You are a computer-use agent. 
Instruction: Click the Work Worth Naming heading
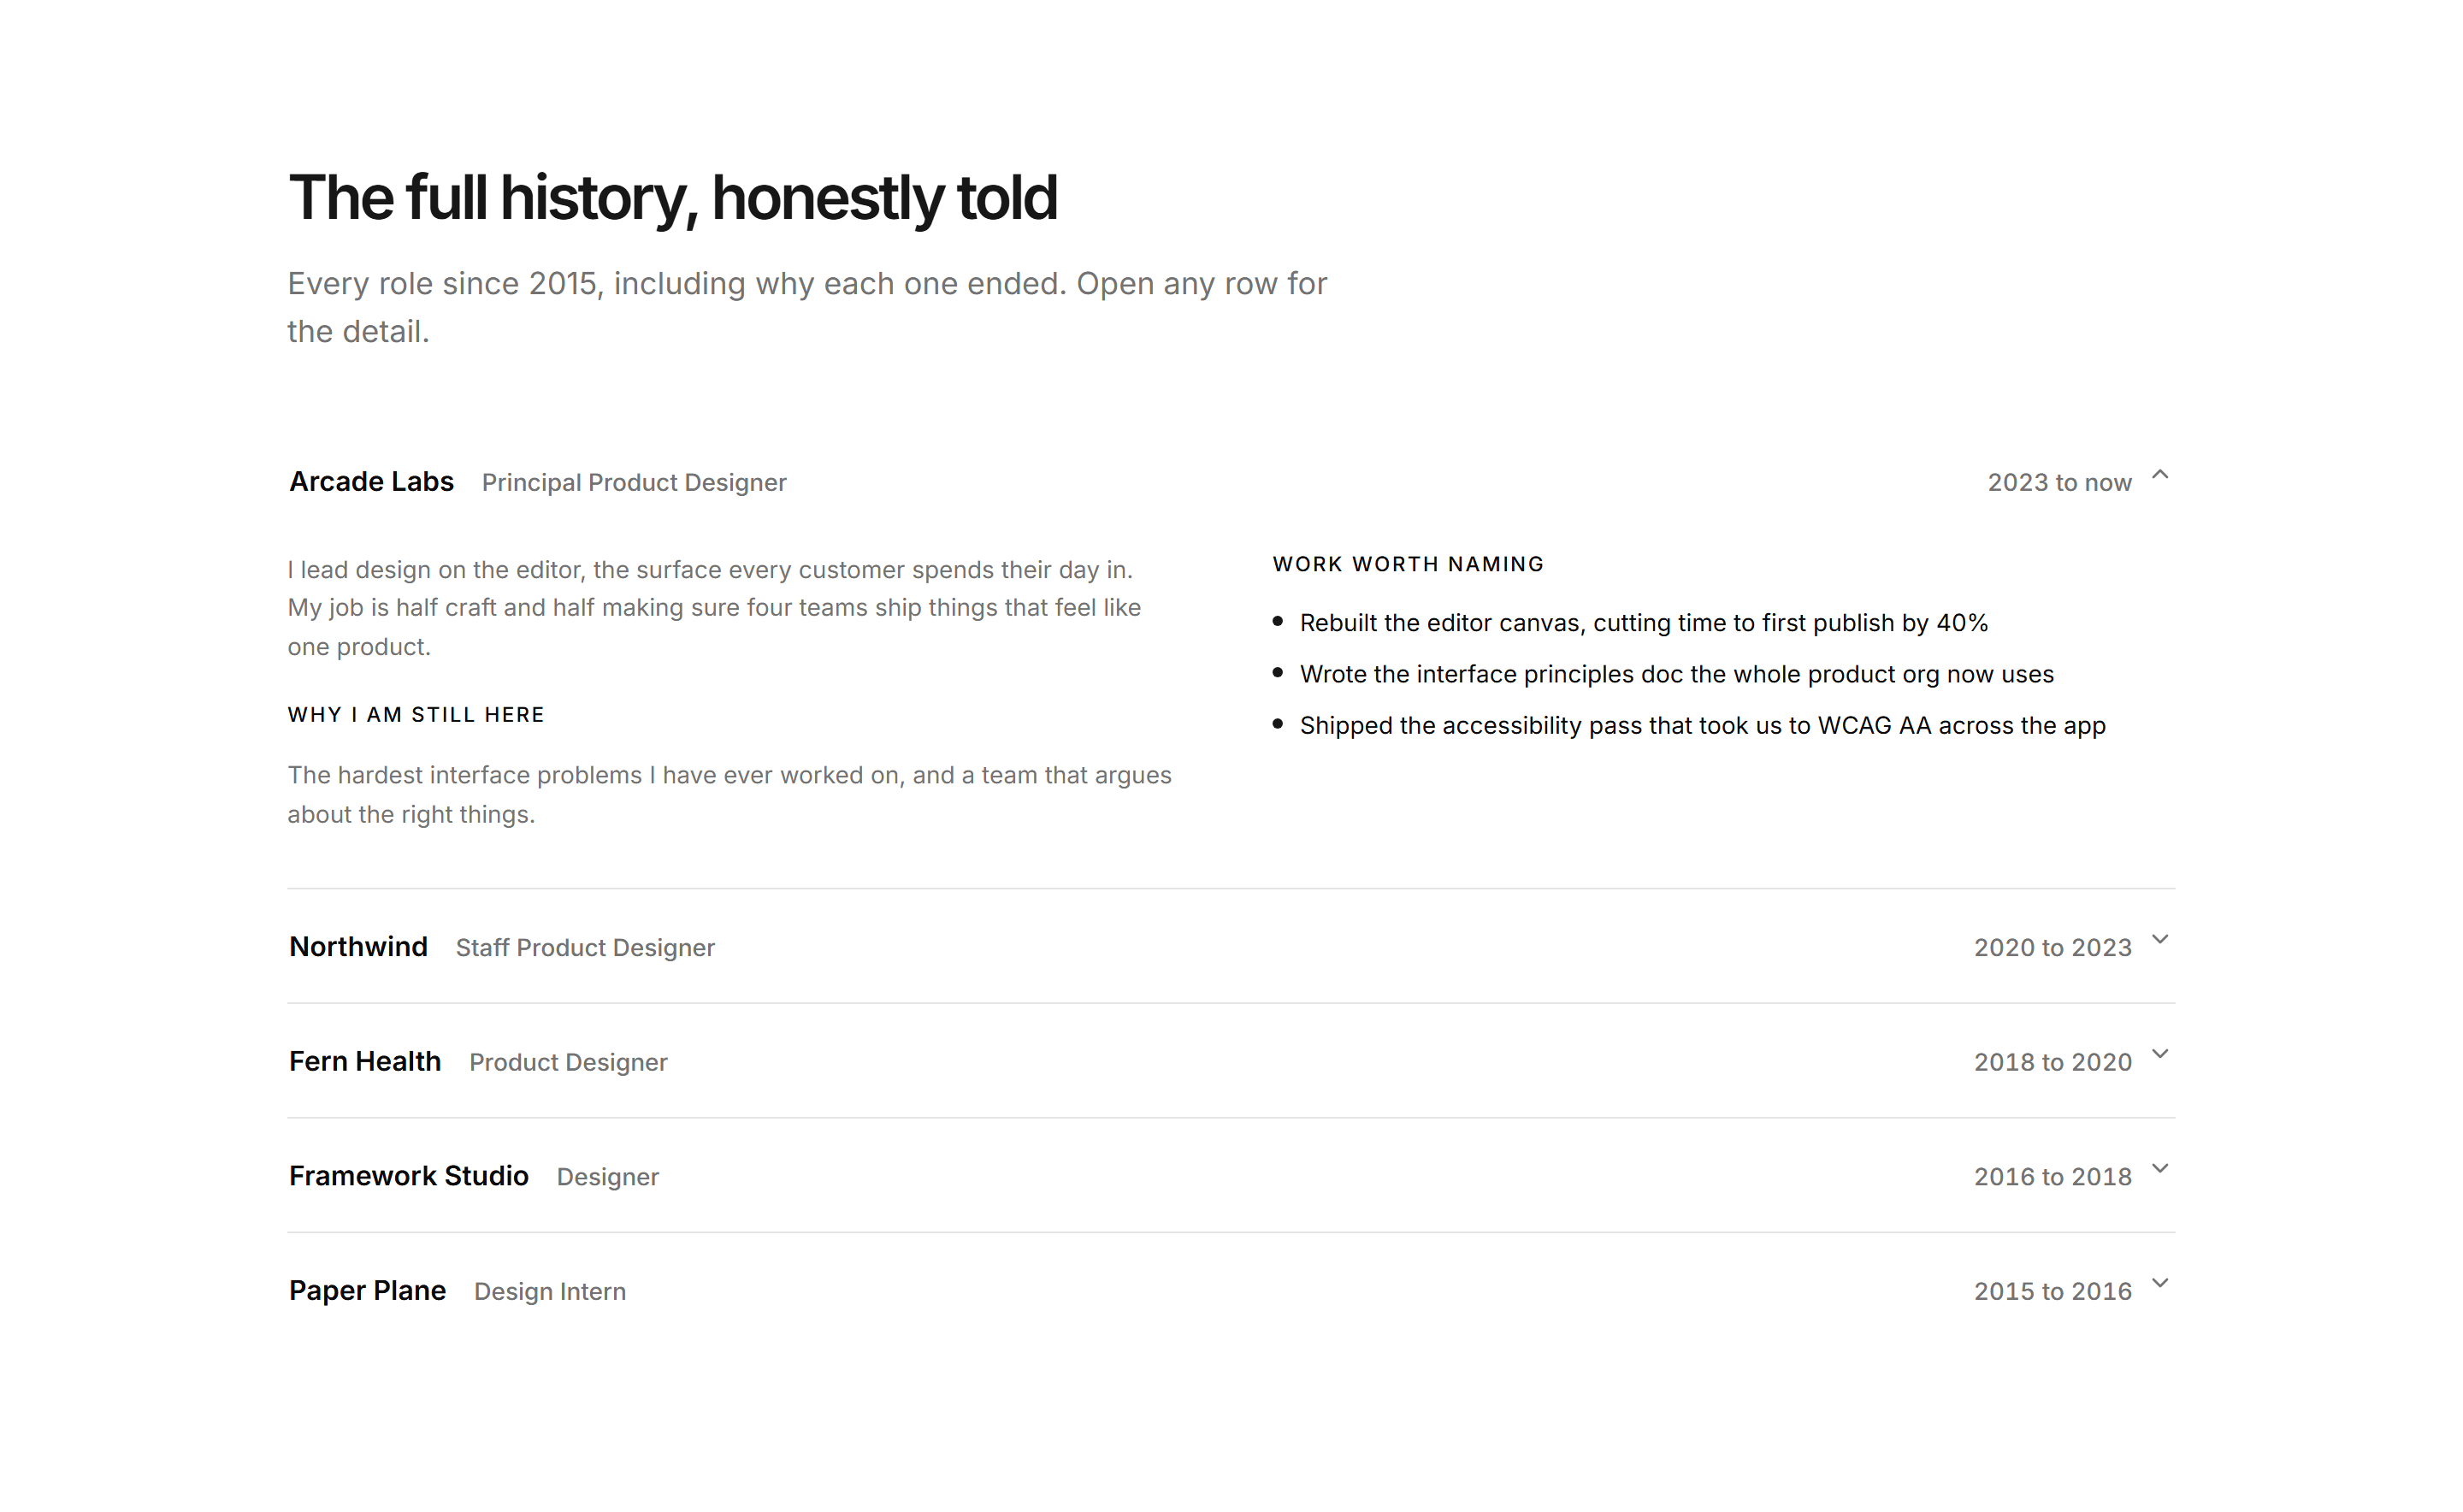click(1408, 564)
